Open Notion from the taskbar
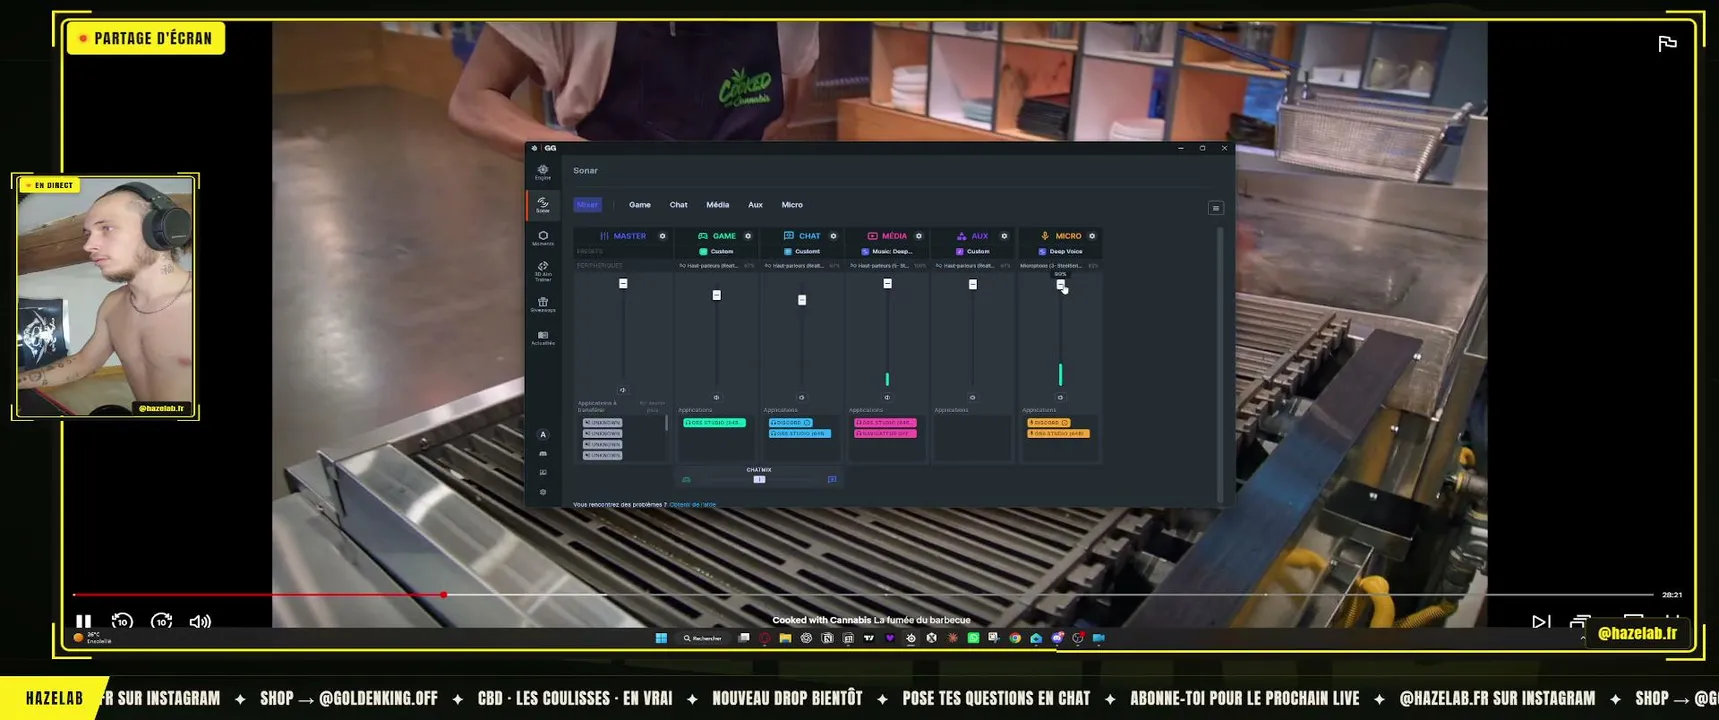Screen dimensions: 1719x720 click(x=827, y=638)
